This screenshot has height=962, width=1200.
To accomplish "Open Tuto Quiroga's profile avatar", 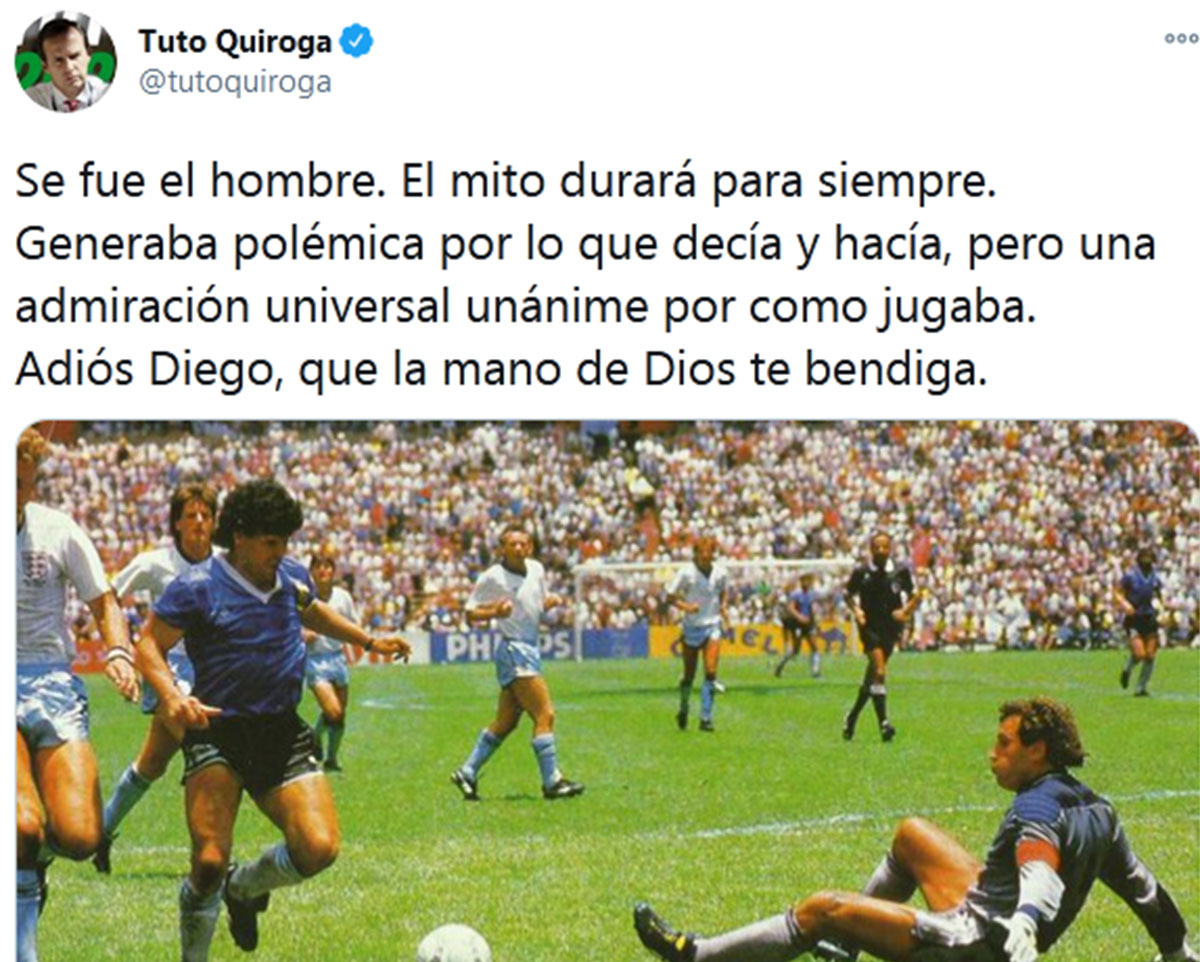I will point(65,62).
